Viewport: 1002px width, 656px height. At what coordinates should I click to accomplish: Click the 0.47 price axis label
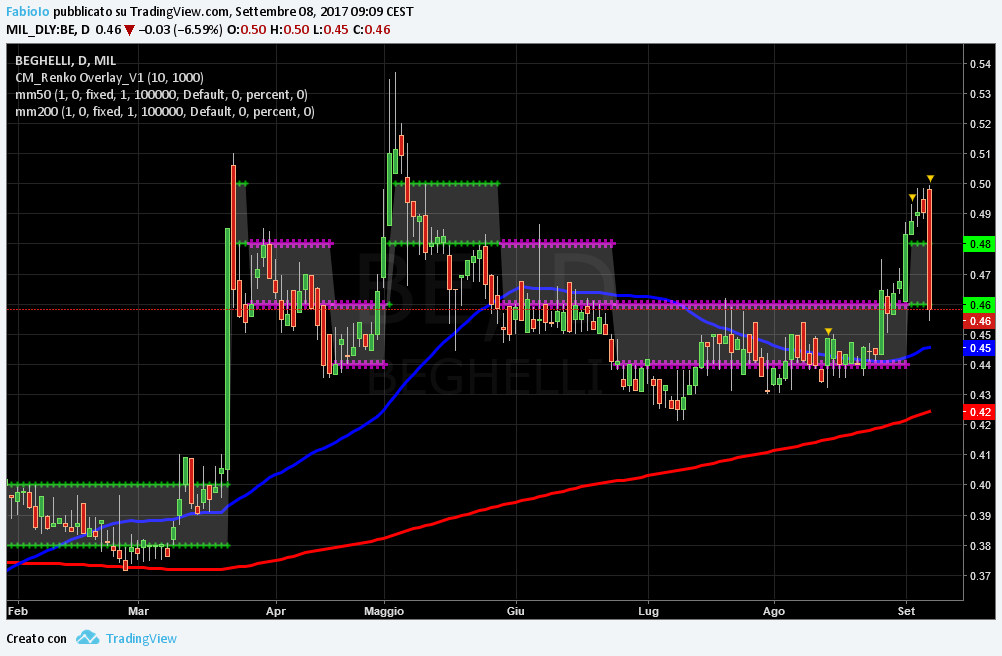(x=980, y=275)
